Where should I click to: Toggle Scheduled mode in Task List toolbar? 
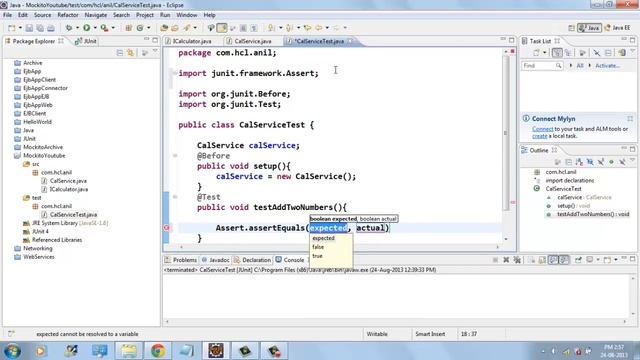(567, 53)
